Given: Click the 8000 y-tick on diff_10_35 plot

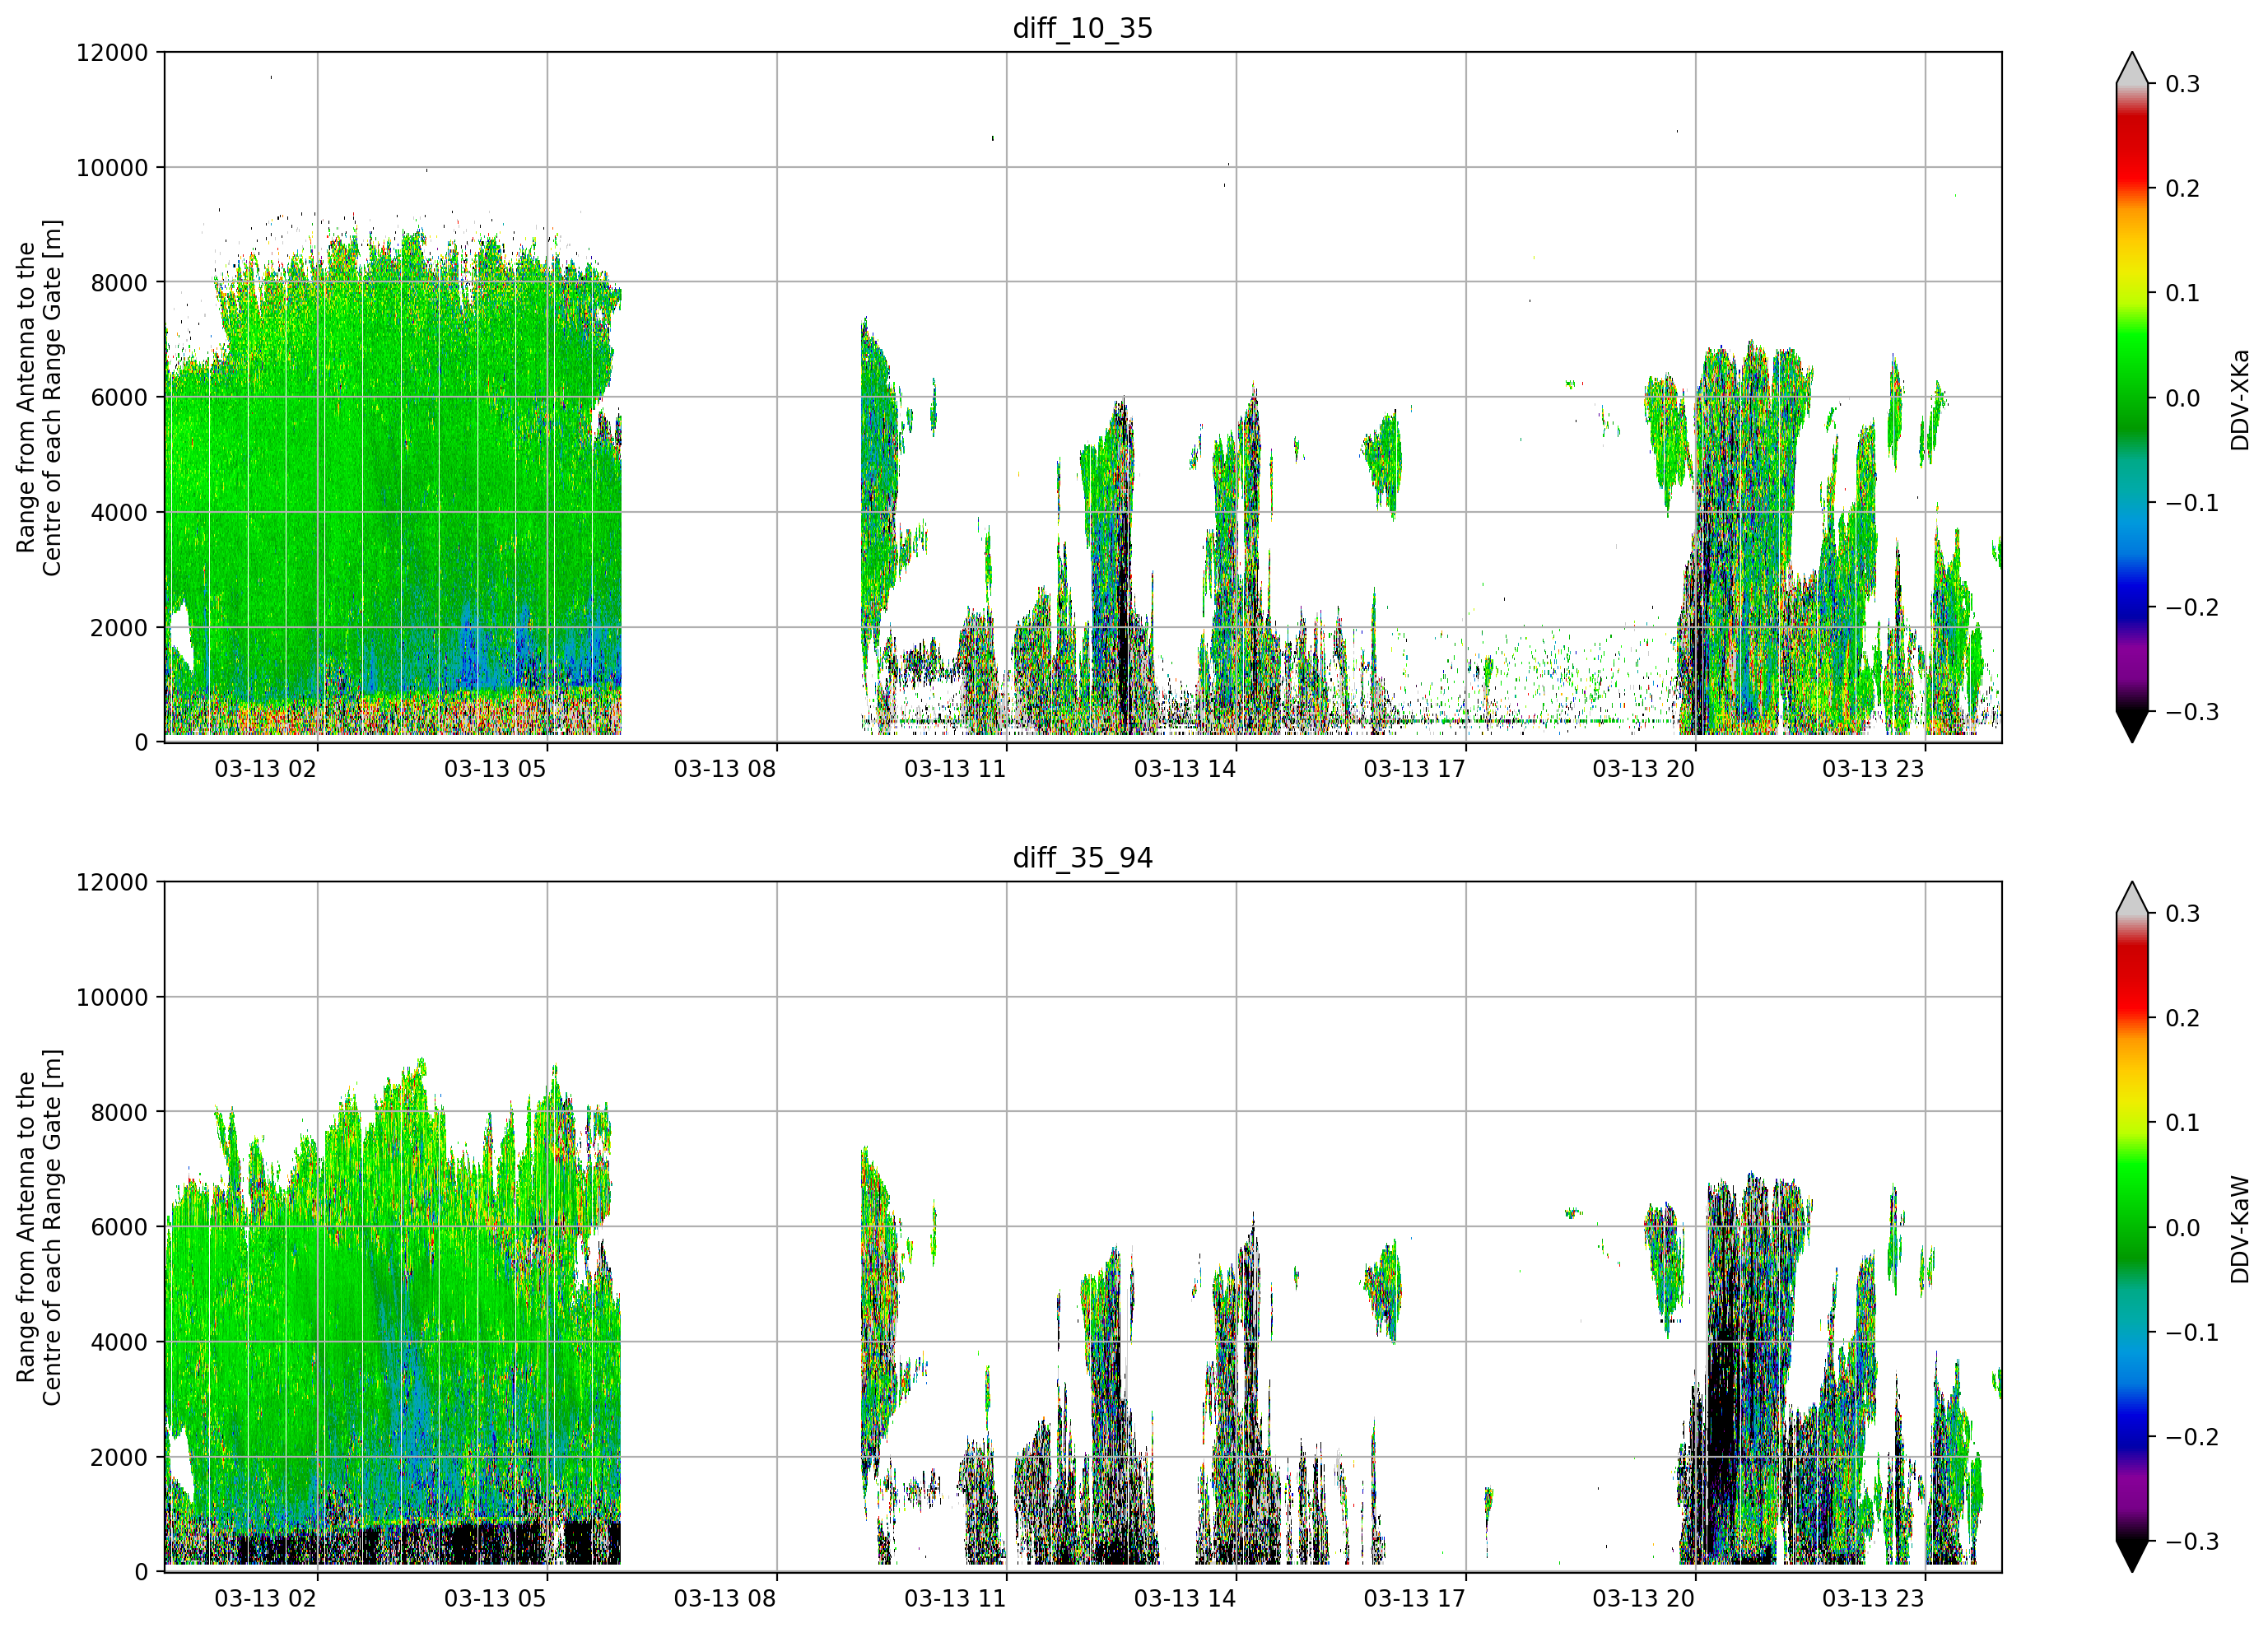Looking at the screenshot, I should (x=119, y=283).
